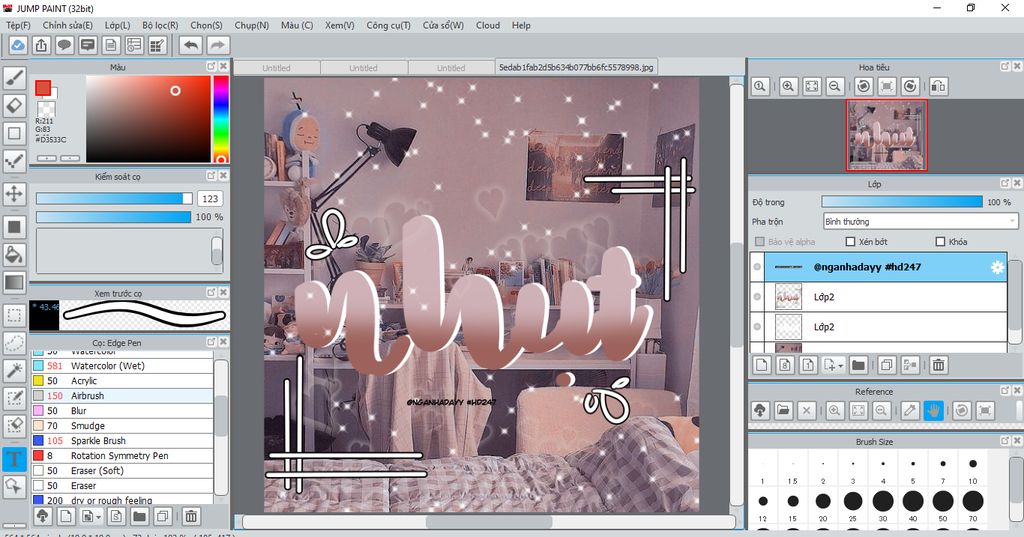Switch to the first Untitled tab
1024x537 pixels.
tap(276, 68)
